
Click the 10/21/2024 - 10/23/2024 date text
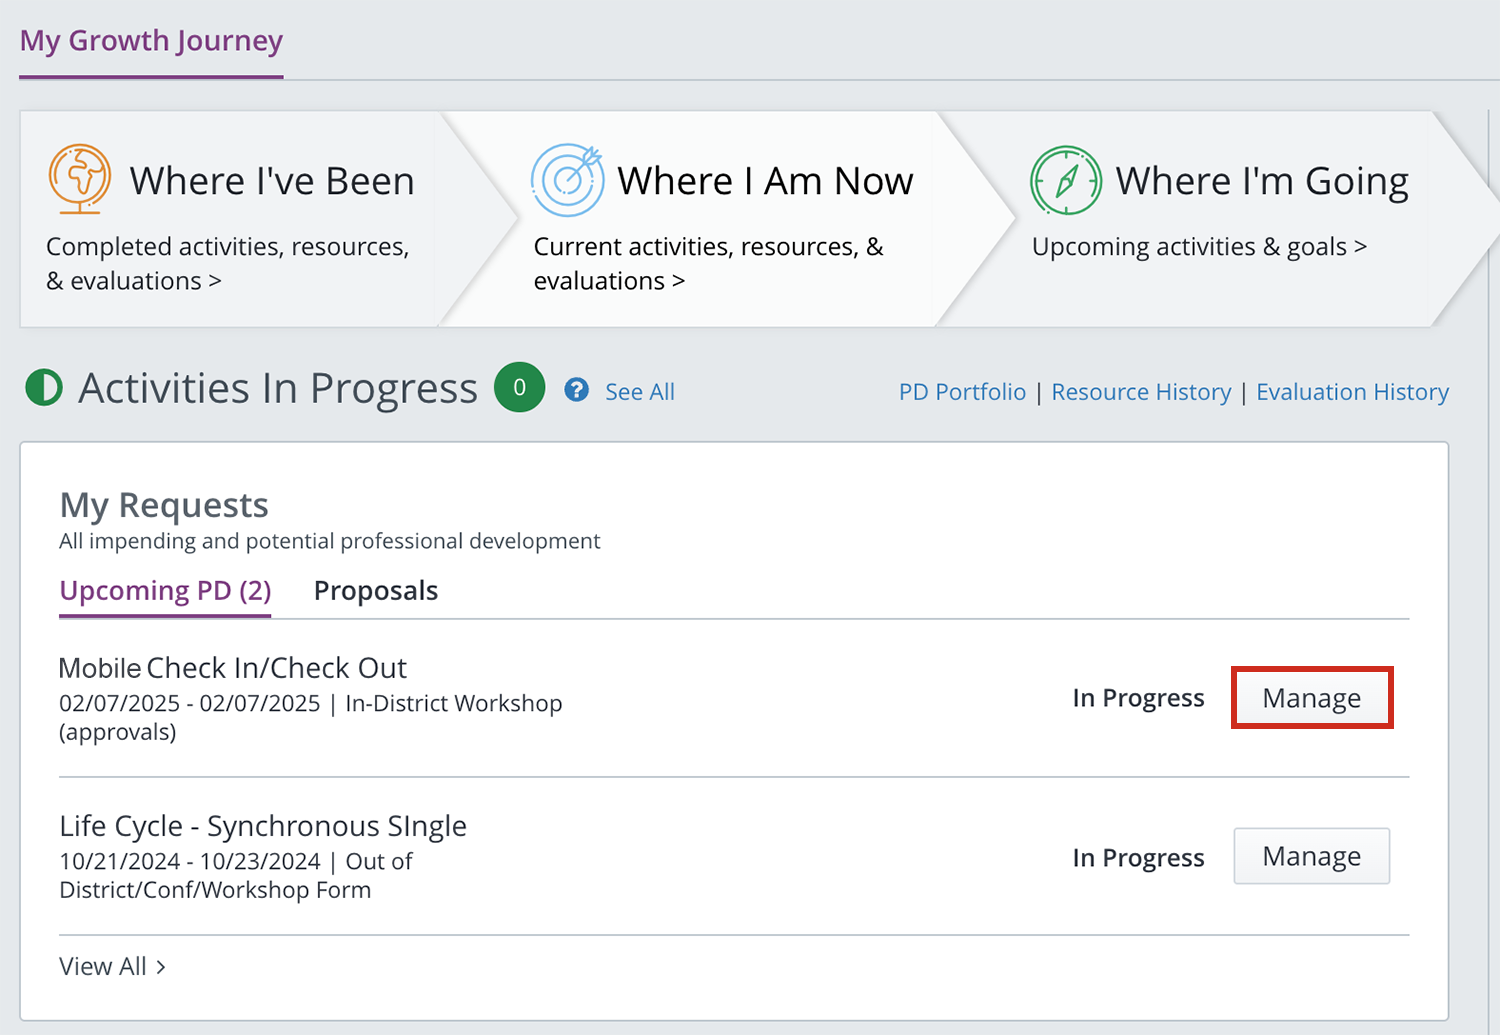click(x=190, y=861)
